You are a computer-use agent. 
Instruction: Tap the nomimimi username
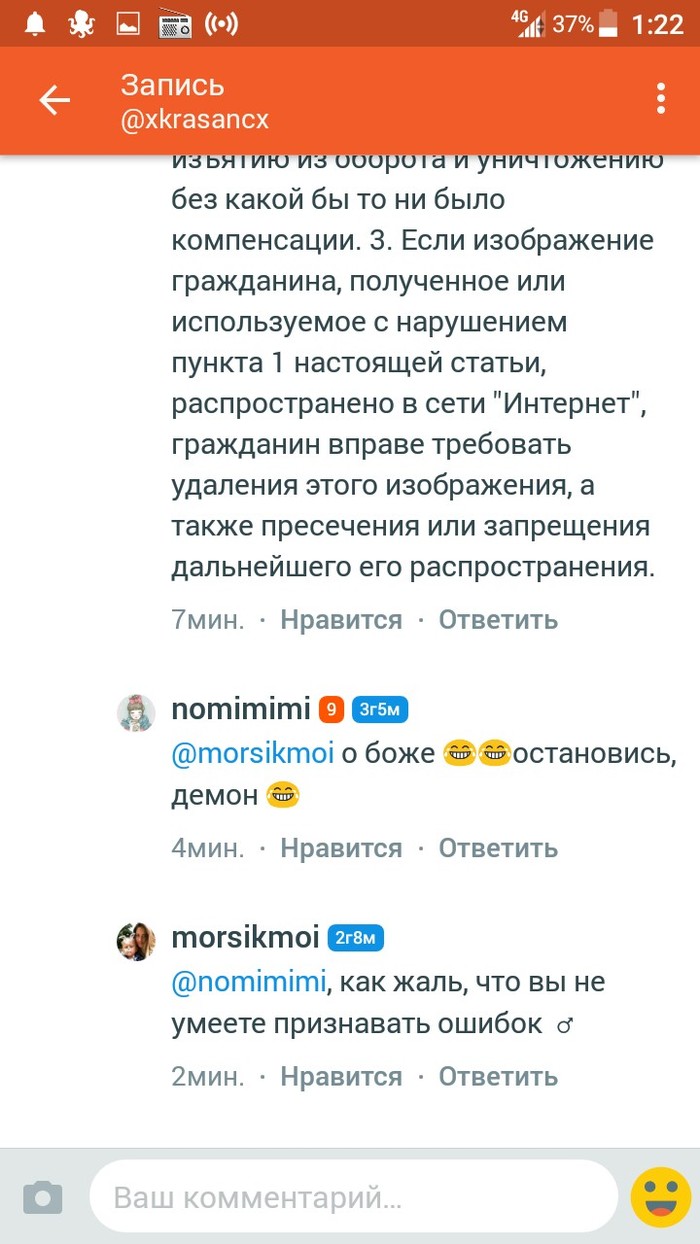[x=241, y=710]
